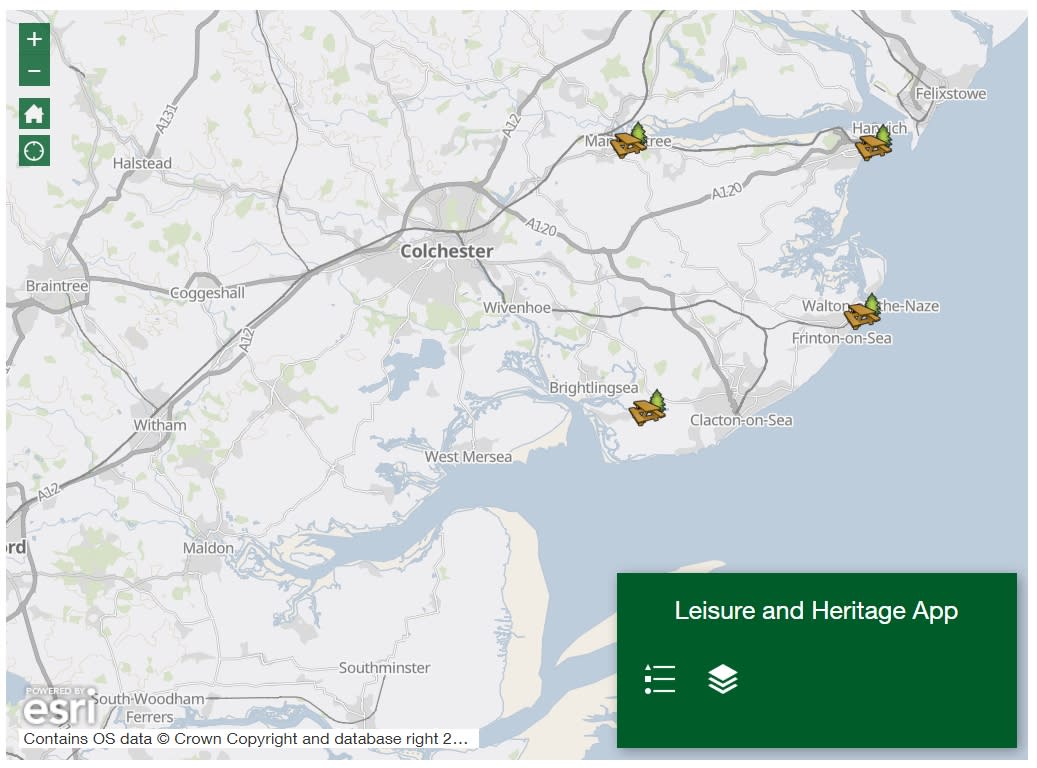Open the map legend panel
Image resolution: width=1037 pixels, height=768 pixels.
[x=660, y=679]
